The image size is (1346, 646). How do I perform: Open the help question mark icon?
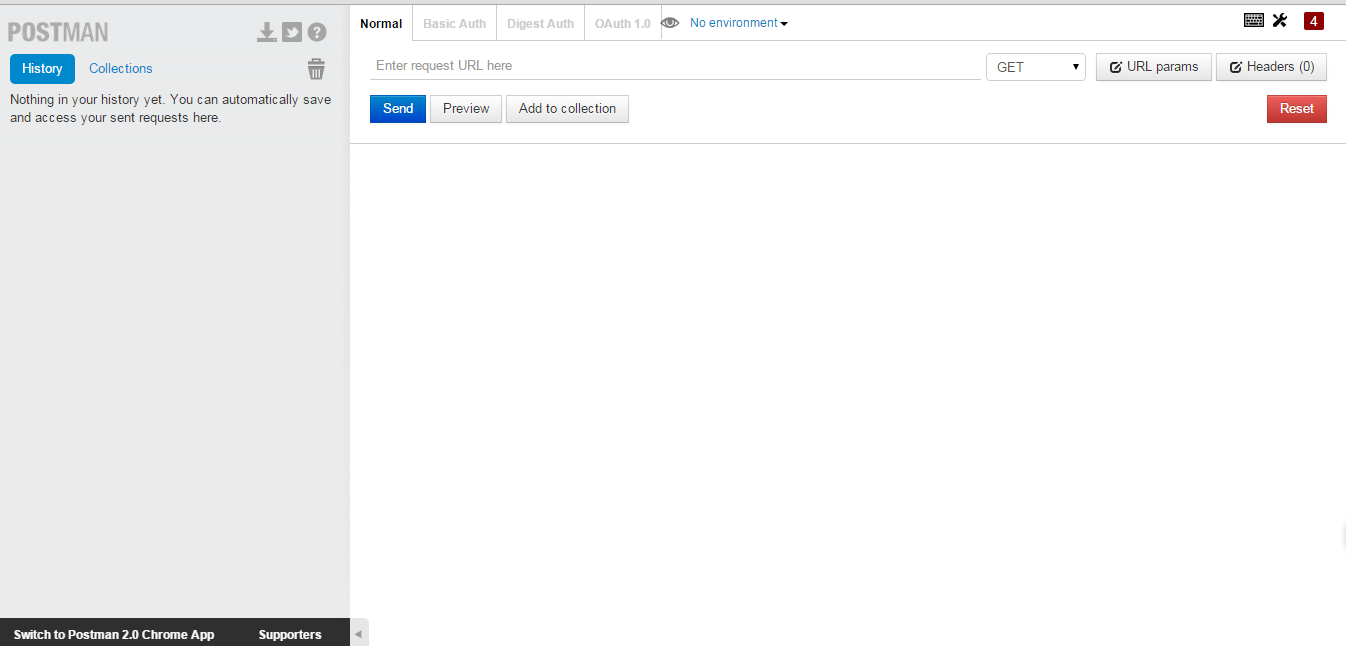point(317,32)
